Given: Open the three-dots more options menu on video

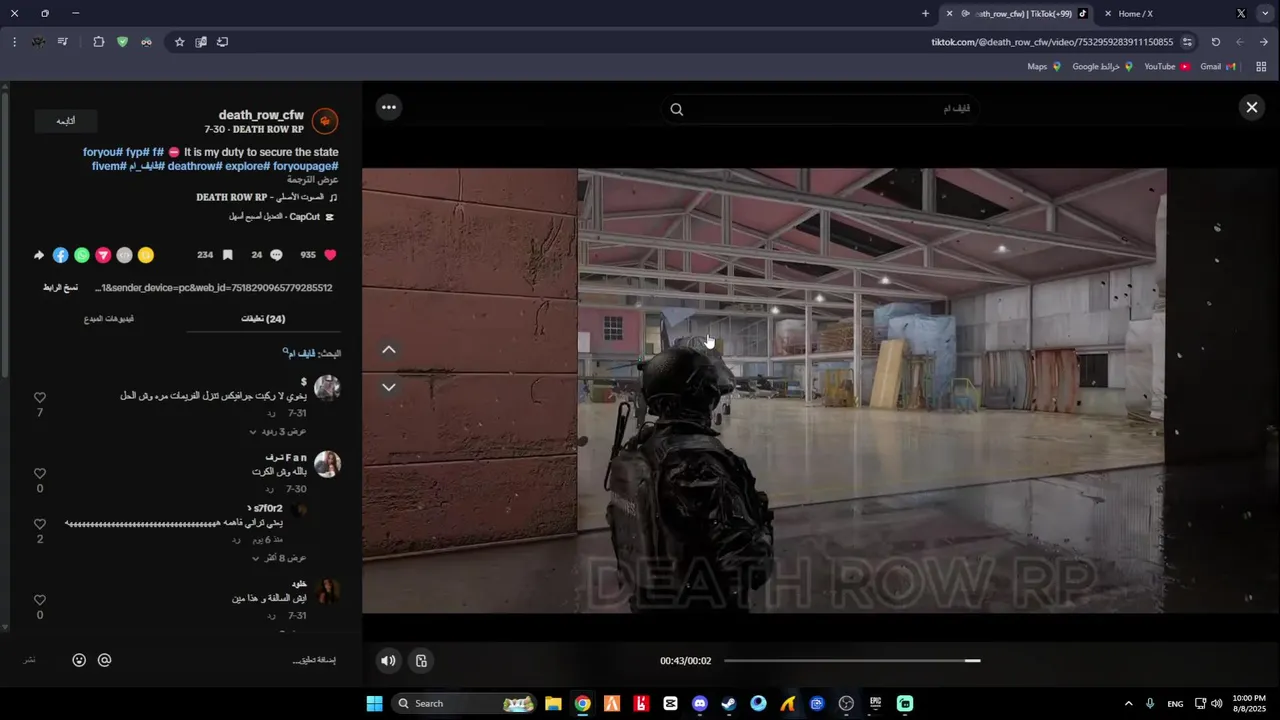Looking at the screenshot, I should point(389,107).
